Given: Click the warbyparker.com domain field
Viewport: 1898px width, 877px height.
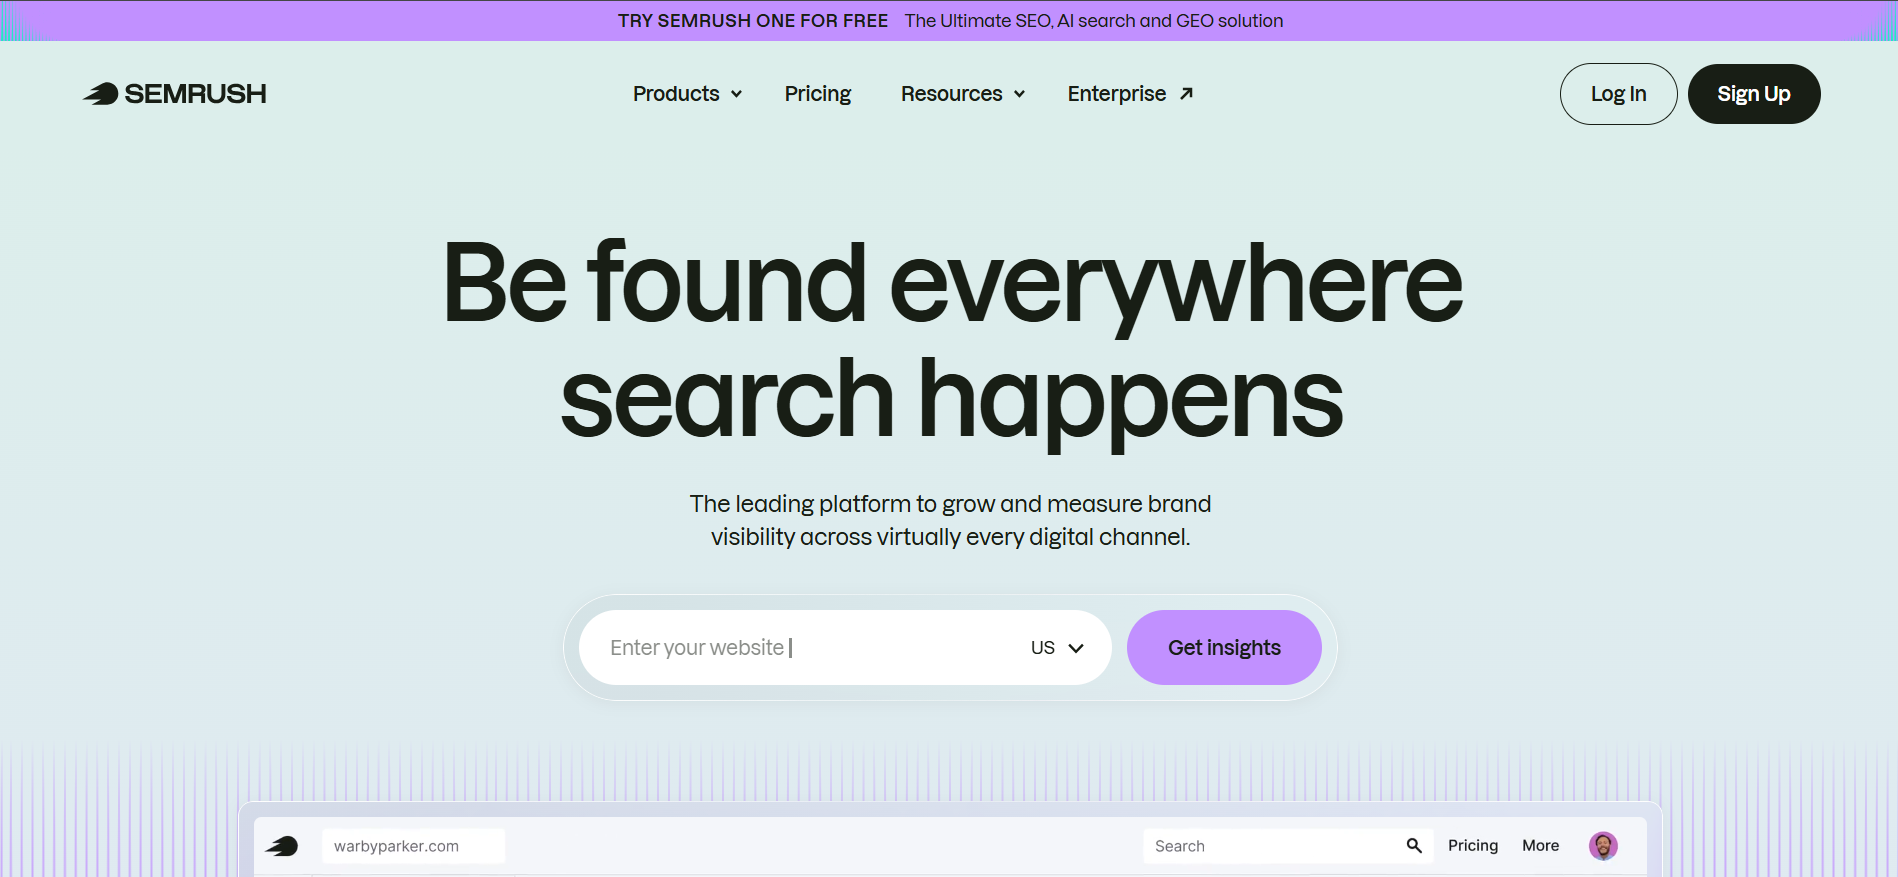Looking at the screenshot, I should [x=412, y=846].
